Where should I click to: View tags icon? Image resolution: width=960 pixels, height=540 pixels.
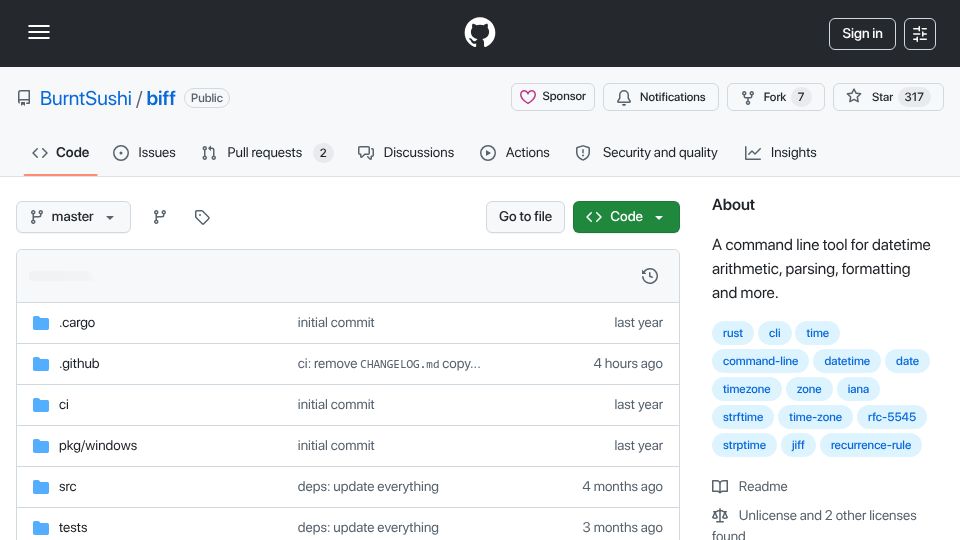pyautogui.click(x=202, y=217)
